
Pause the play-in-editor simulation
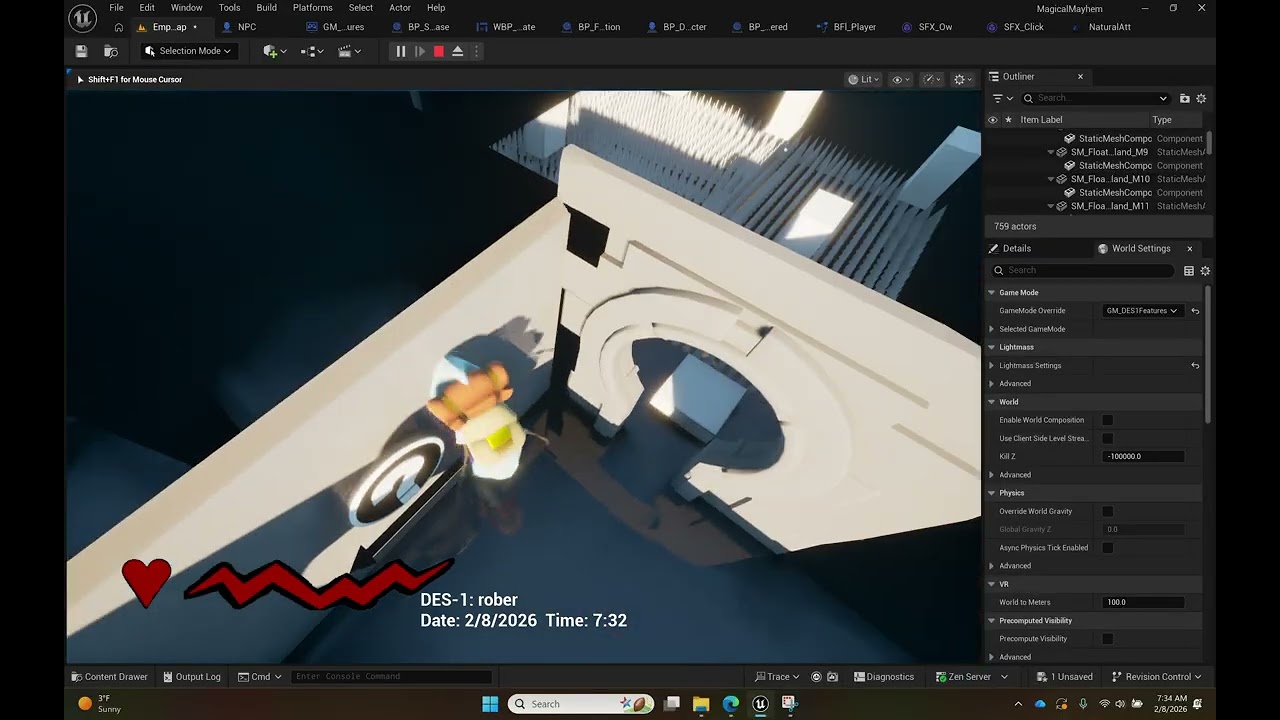point(401,51)
